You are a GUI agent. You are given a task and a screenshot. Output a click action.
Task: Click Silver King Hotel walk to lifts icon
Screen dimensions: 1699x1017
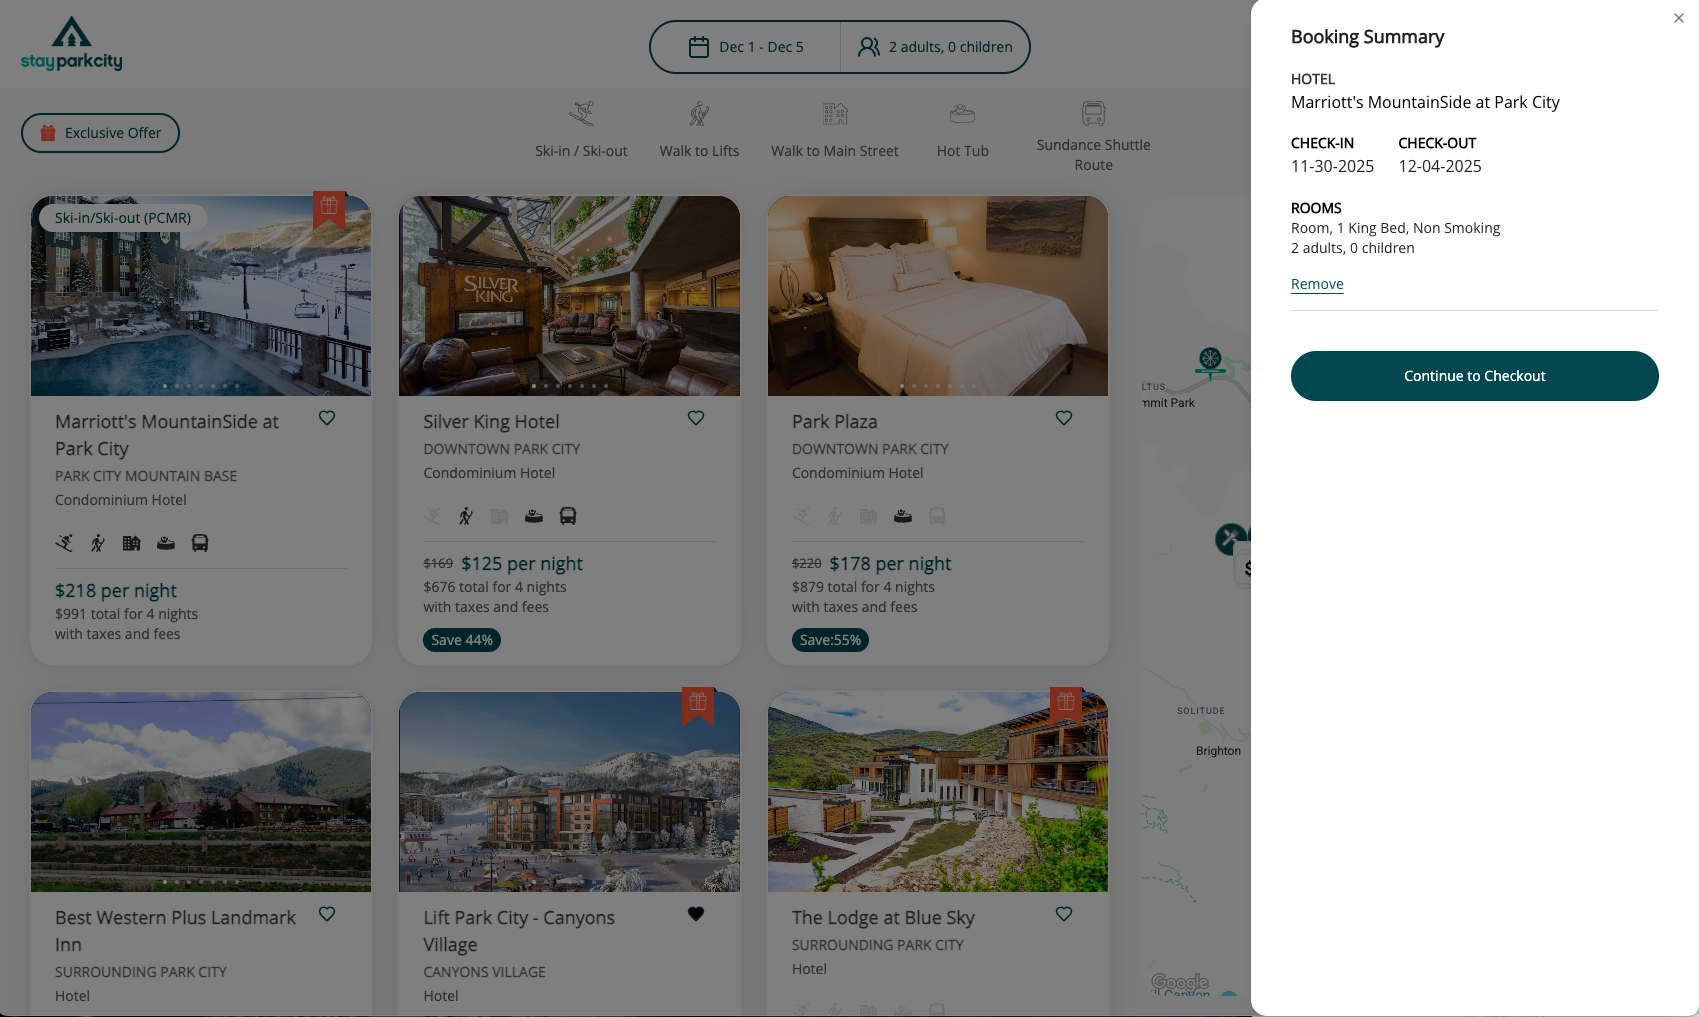click(x=466, y=516)
